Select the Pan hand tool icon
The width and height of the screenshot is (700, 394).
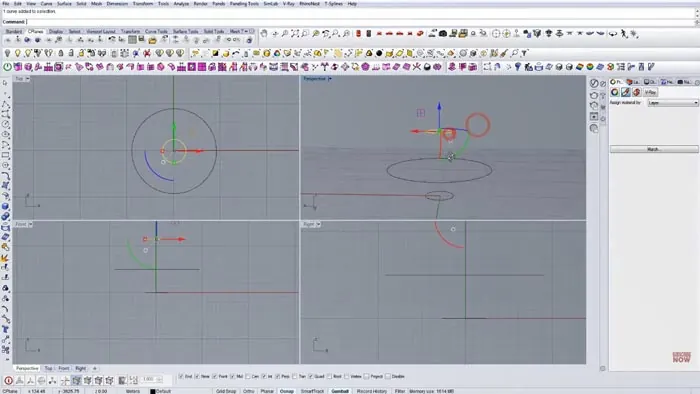pyautogui.click(x=264, y=33)
